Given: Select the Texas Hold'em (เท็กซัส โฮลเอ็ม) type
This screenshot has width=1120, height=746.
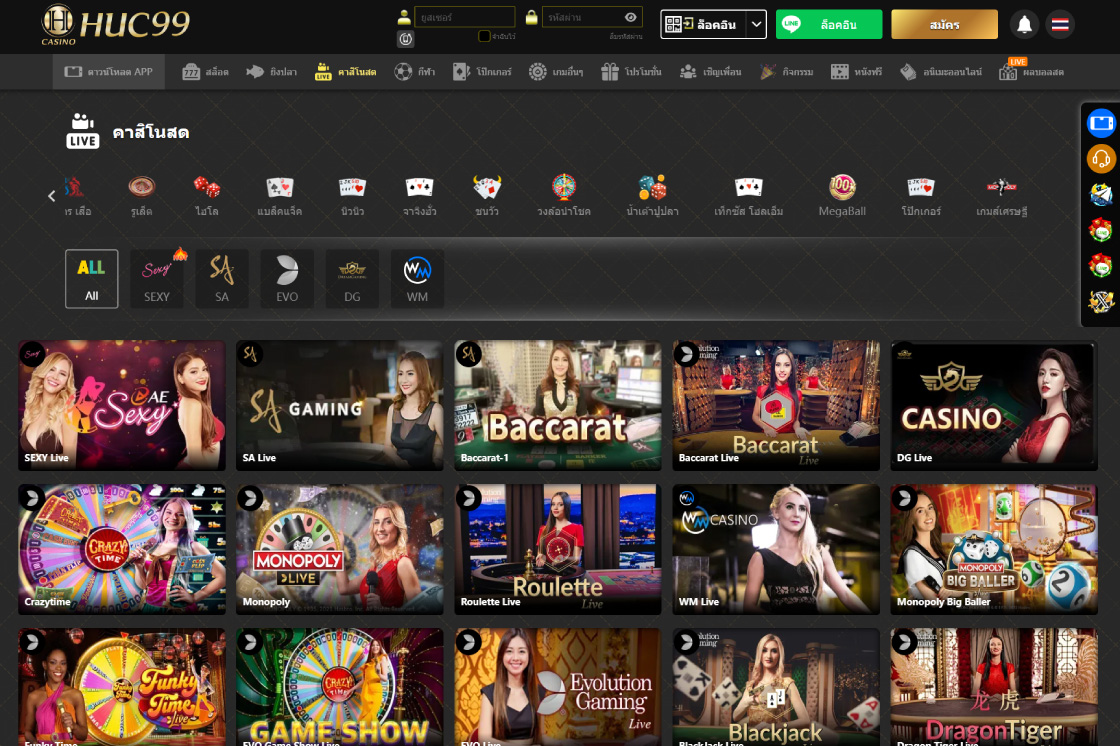Looking at the screenshot, I should click(x=749, y=196).
